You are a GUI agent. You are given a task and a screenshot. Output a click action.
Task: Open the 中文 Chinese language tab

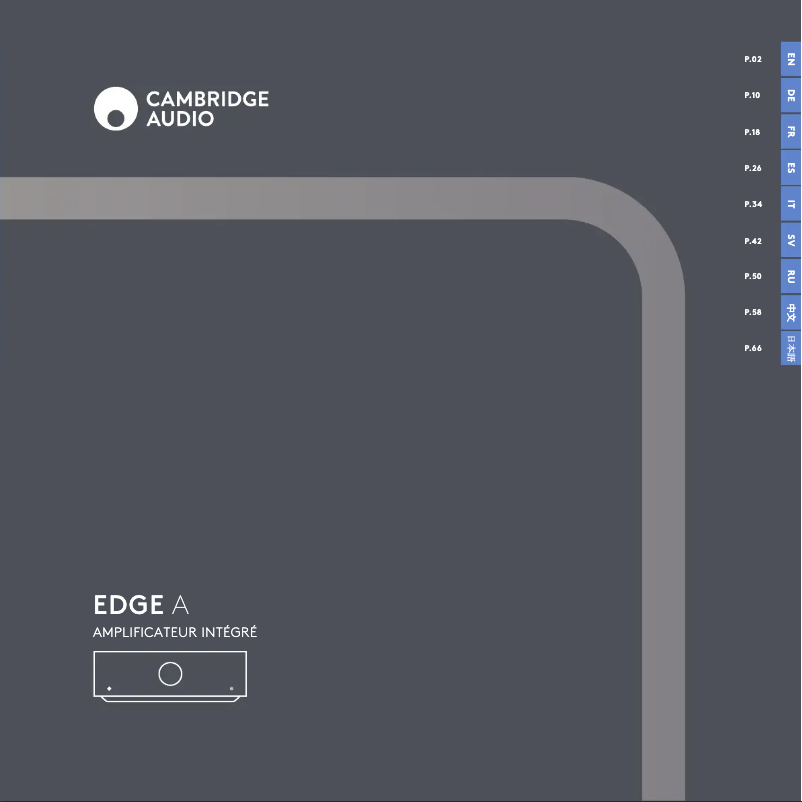coord(790,312)
